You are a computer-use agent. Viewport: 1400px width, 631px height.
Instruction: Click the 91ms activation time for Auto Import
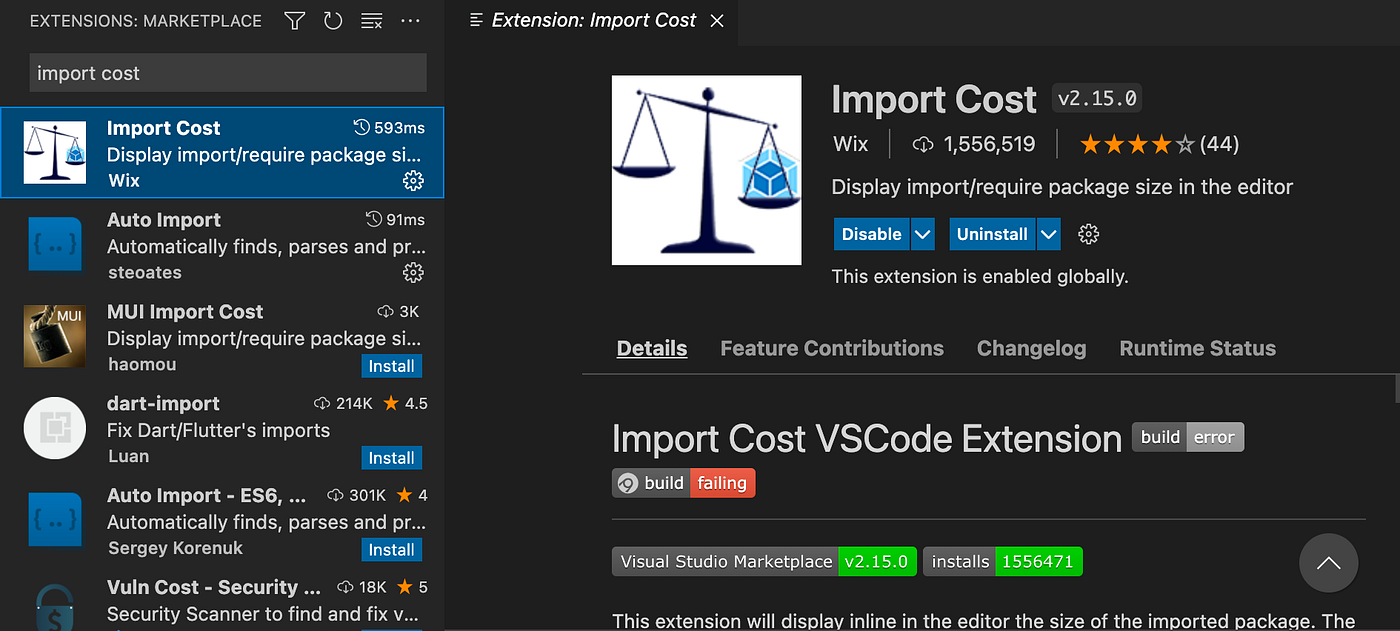coord(395,220)
